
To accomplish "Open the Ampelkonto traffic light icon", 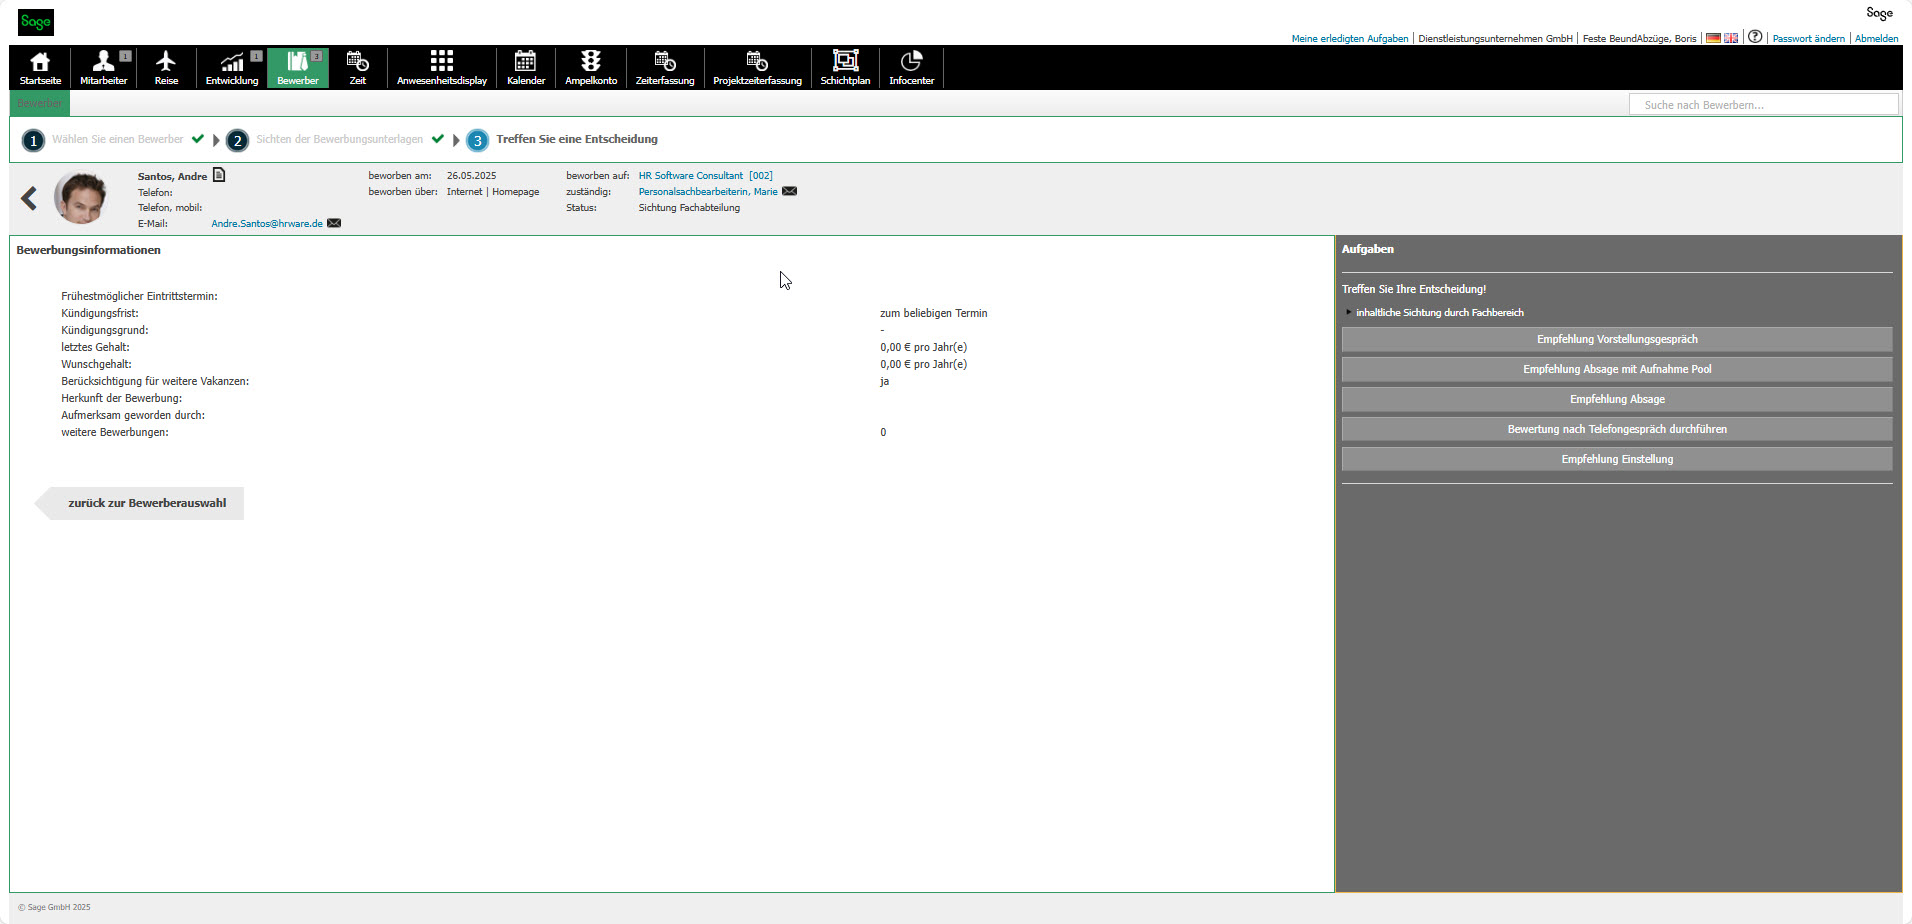I will (590, 67).
